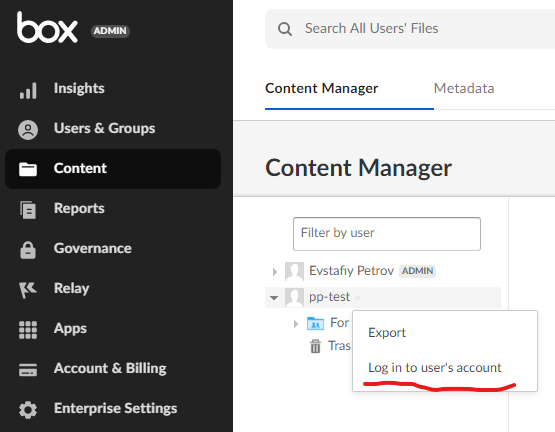Click the Apps grid icon
The width and height of the screenshot is (555, 432).
point(28,330)
